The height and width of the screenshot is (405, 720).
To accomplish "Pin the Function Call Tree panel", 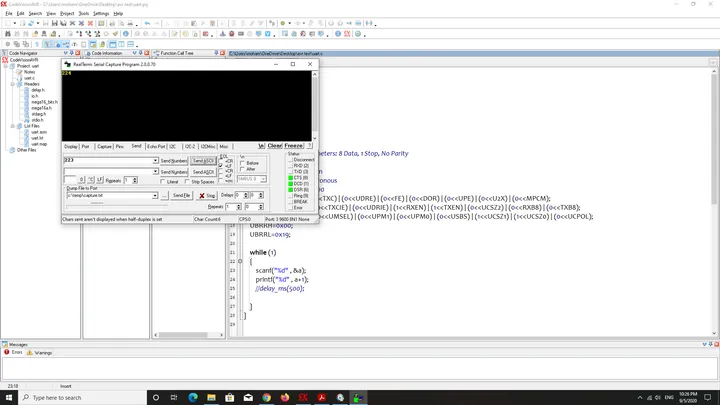I will (x=216, y=53).
